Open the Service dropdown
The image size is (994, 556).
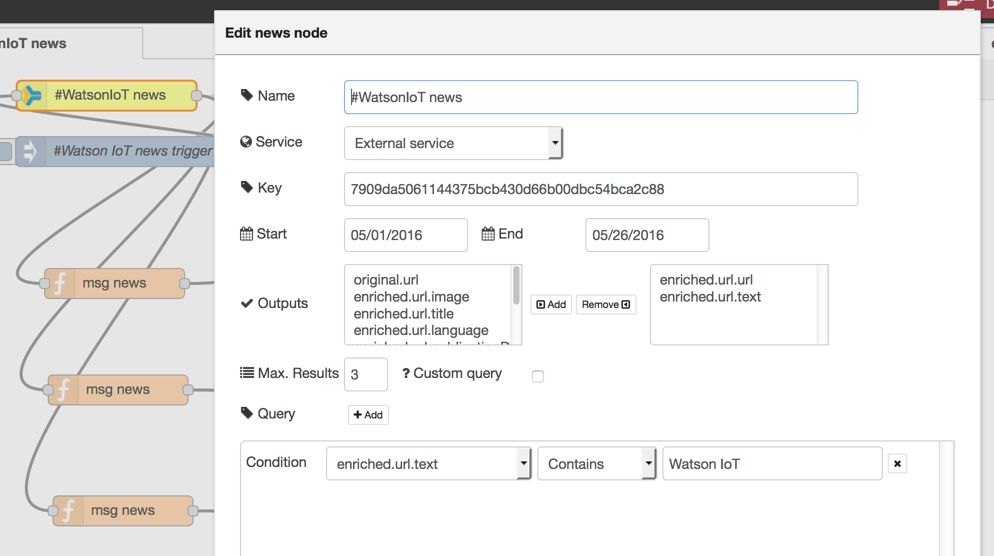453,143
